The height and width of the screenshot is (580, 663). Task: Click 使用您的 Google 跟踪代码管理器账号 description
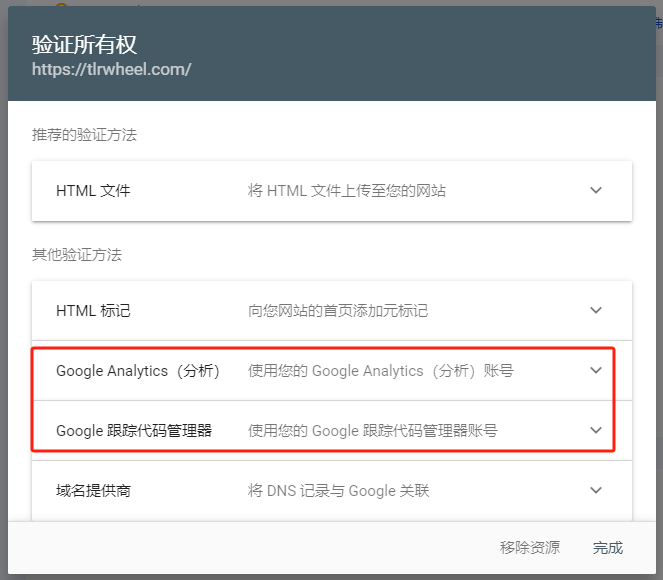click(373, 431)
